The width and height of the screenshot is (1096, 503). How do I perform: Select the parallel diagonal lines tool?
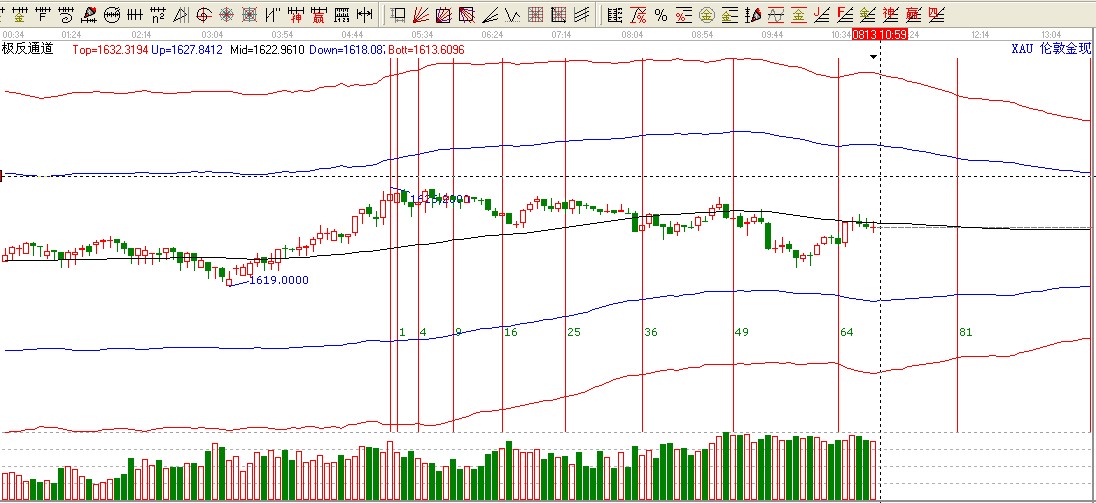pyautogui.click(x=581, y=15)
